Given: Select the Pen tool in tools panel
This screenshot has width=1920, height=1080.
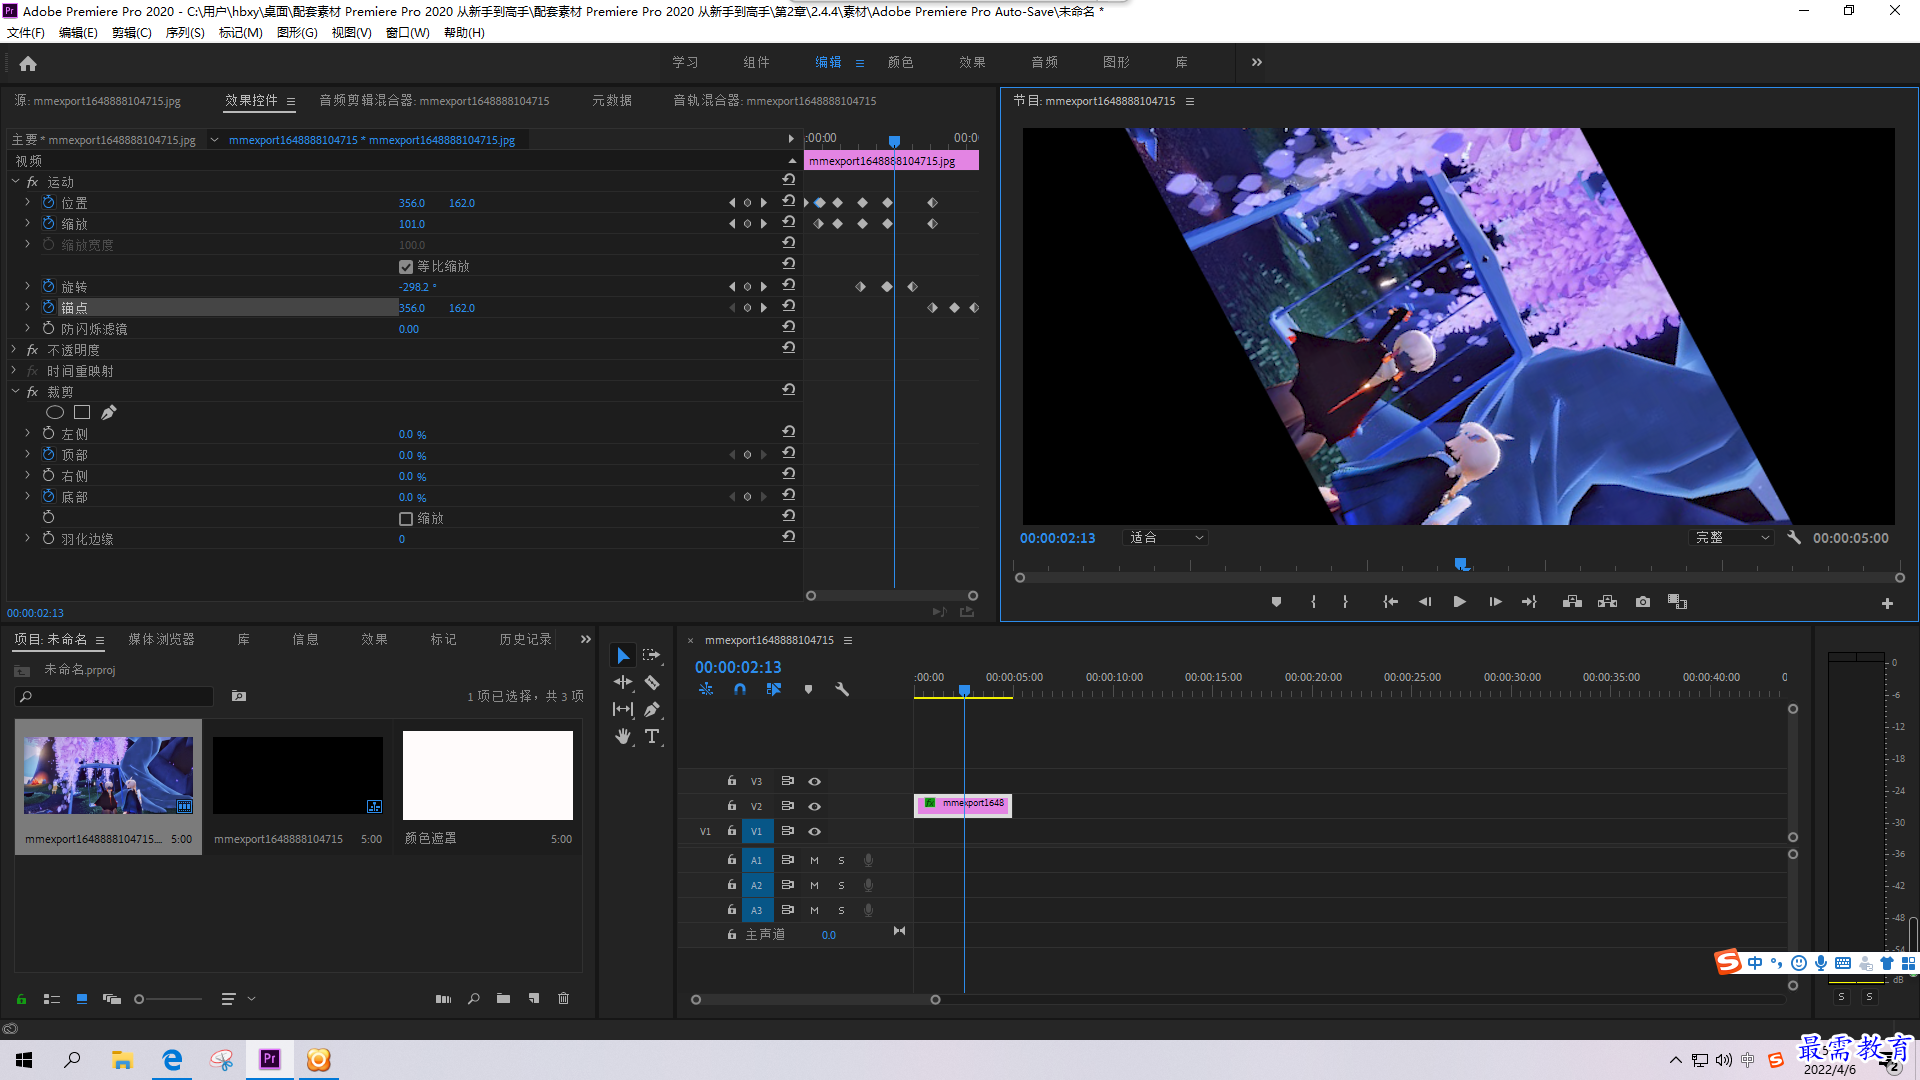Looking at the screenshot, I should pos(652,709).
